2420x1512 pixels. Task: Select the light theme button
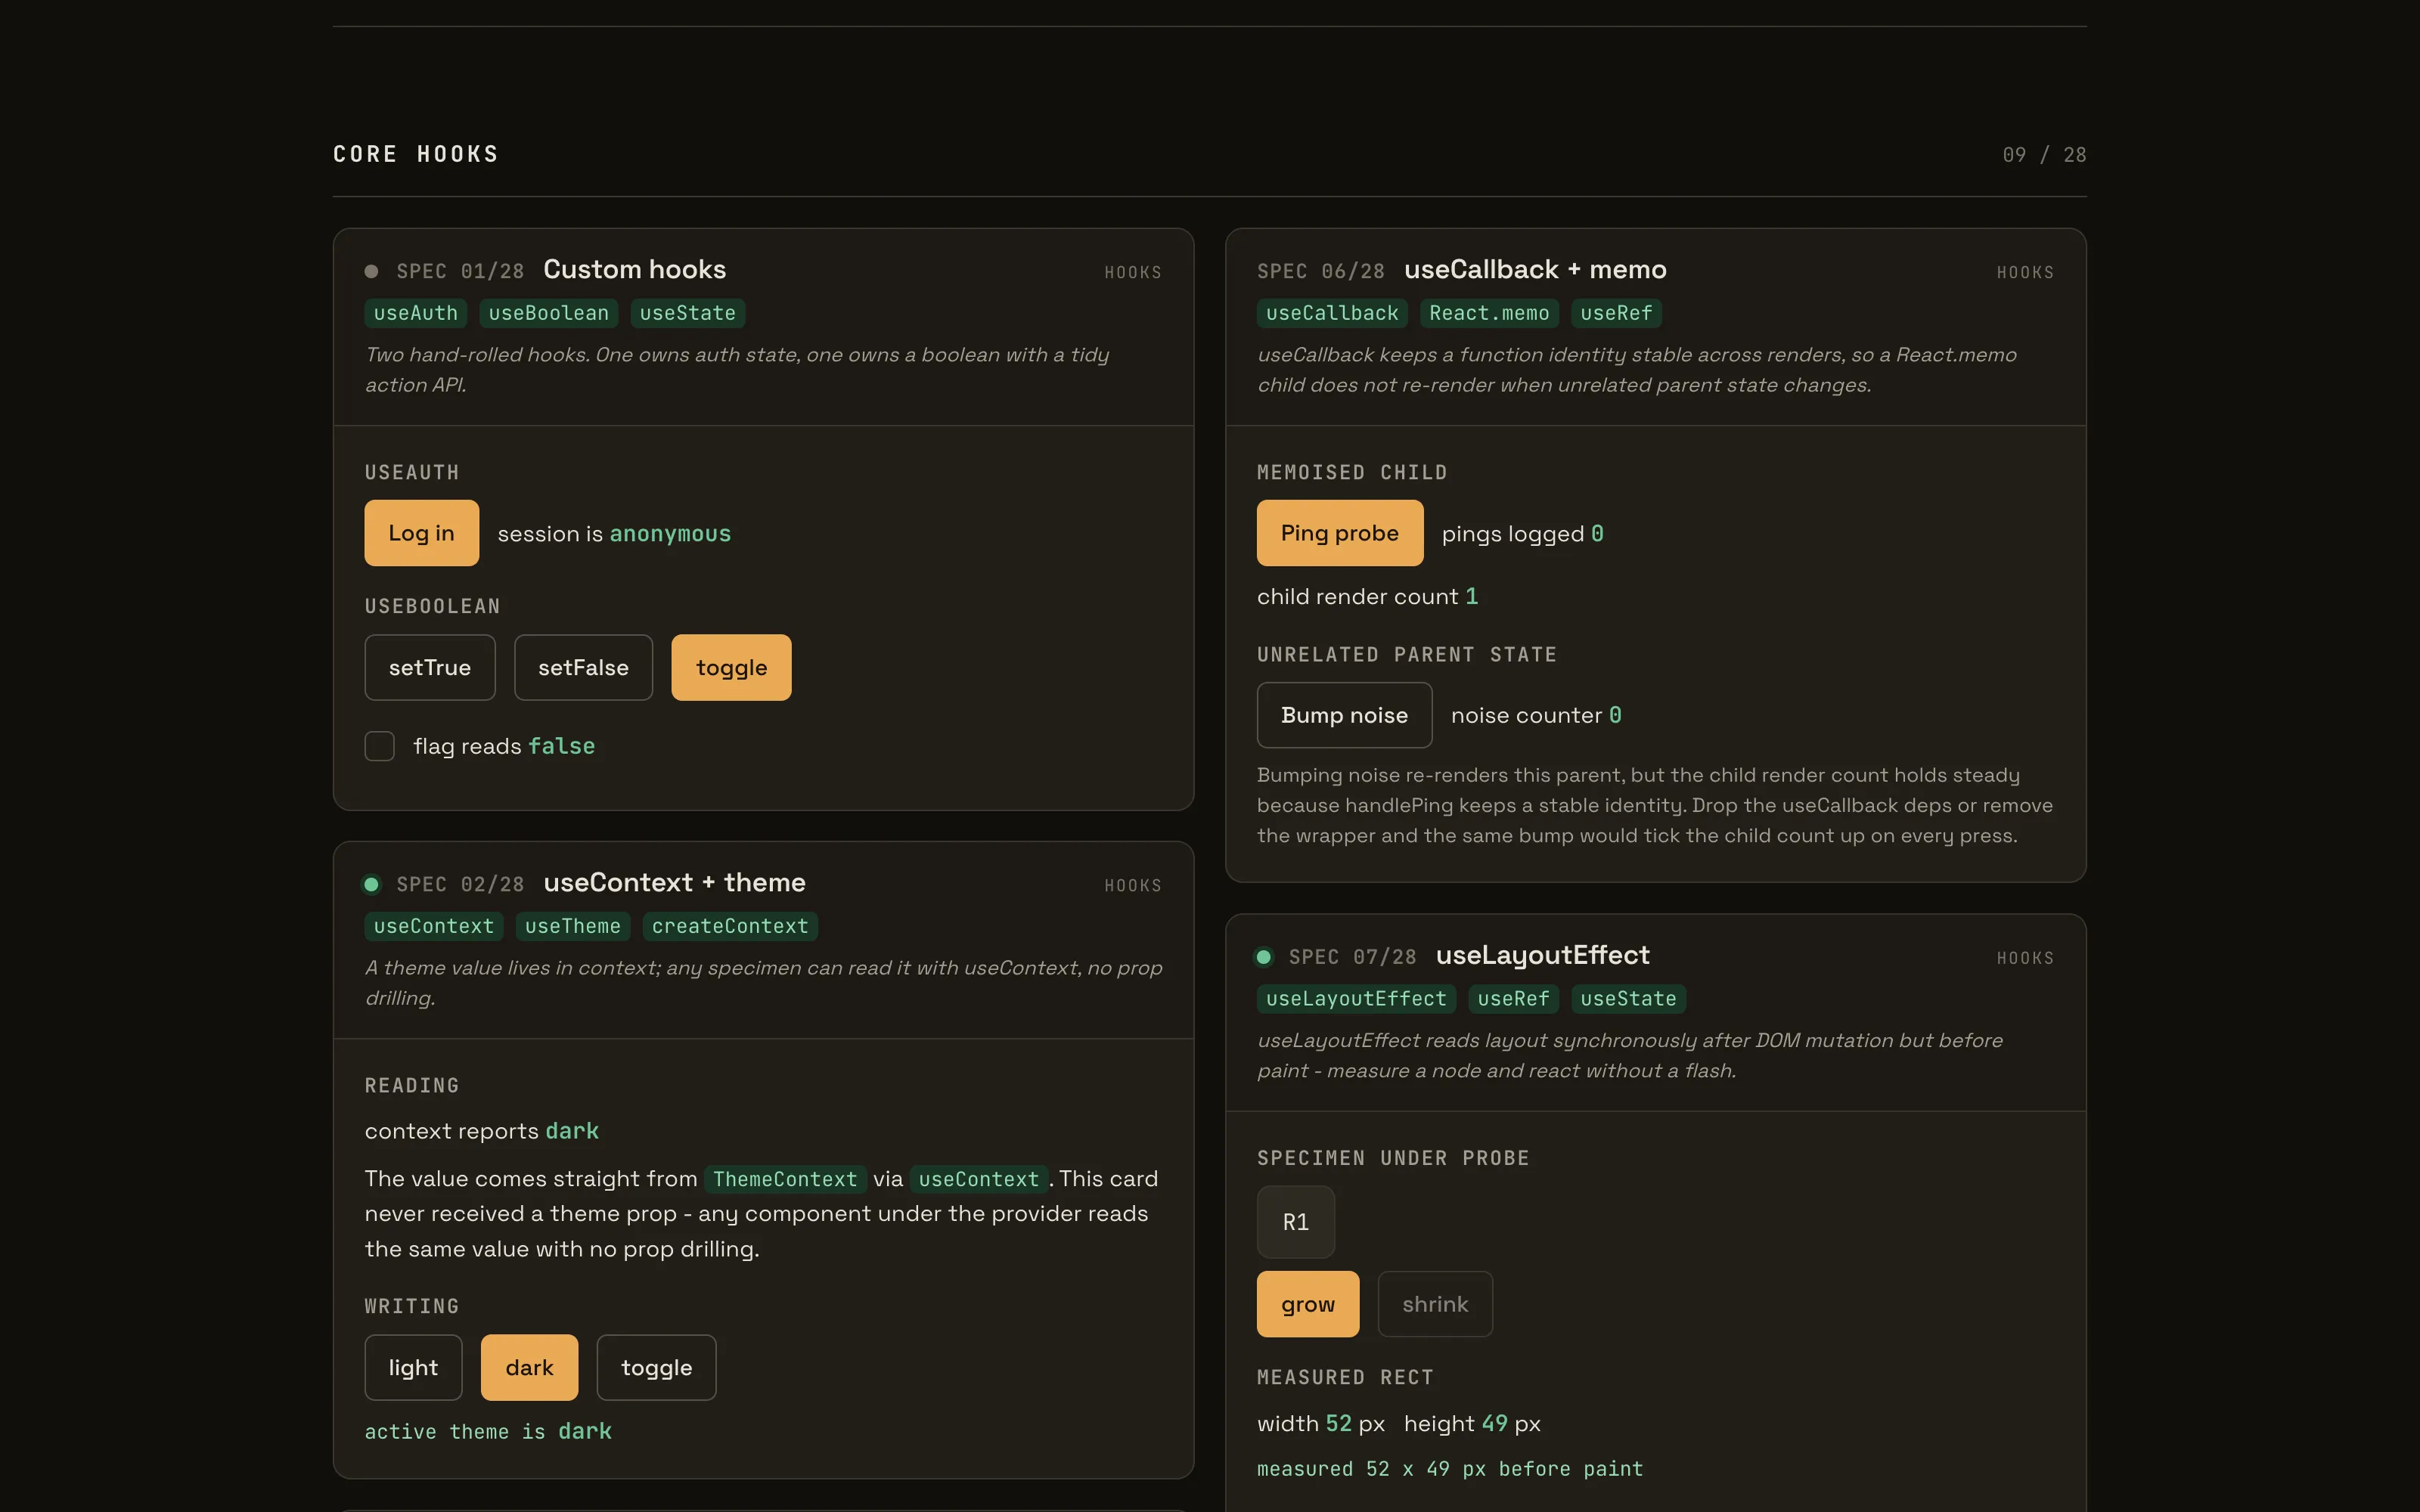(413, 1367)
